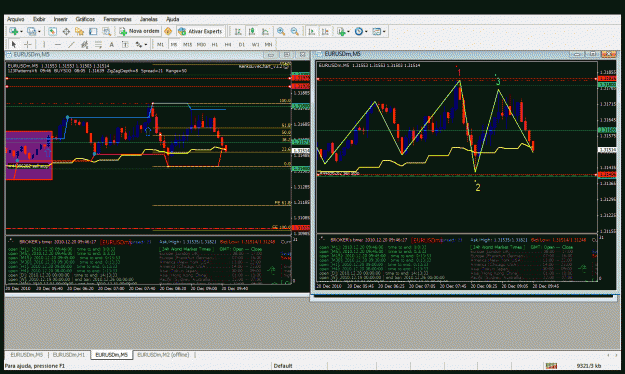The image size is (625, 374).
Task: Select the text (A) tool
Action: click(x=112, y=45)
